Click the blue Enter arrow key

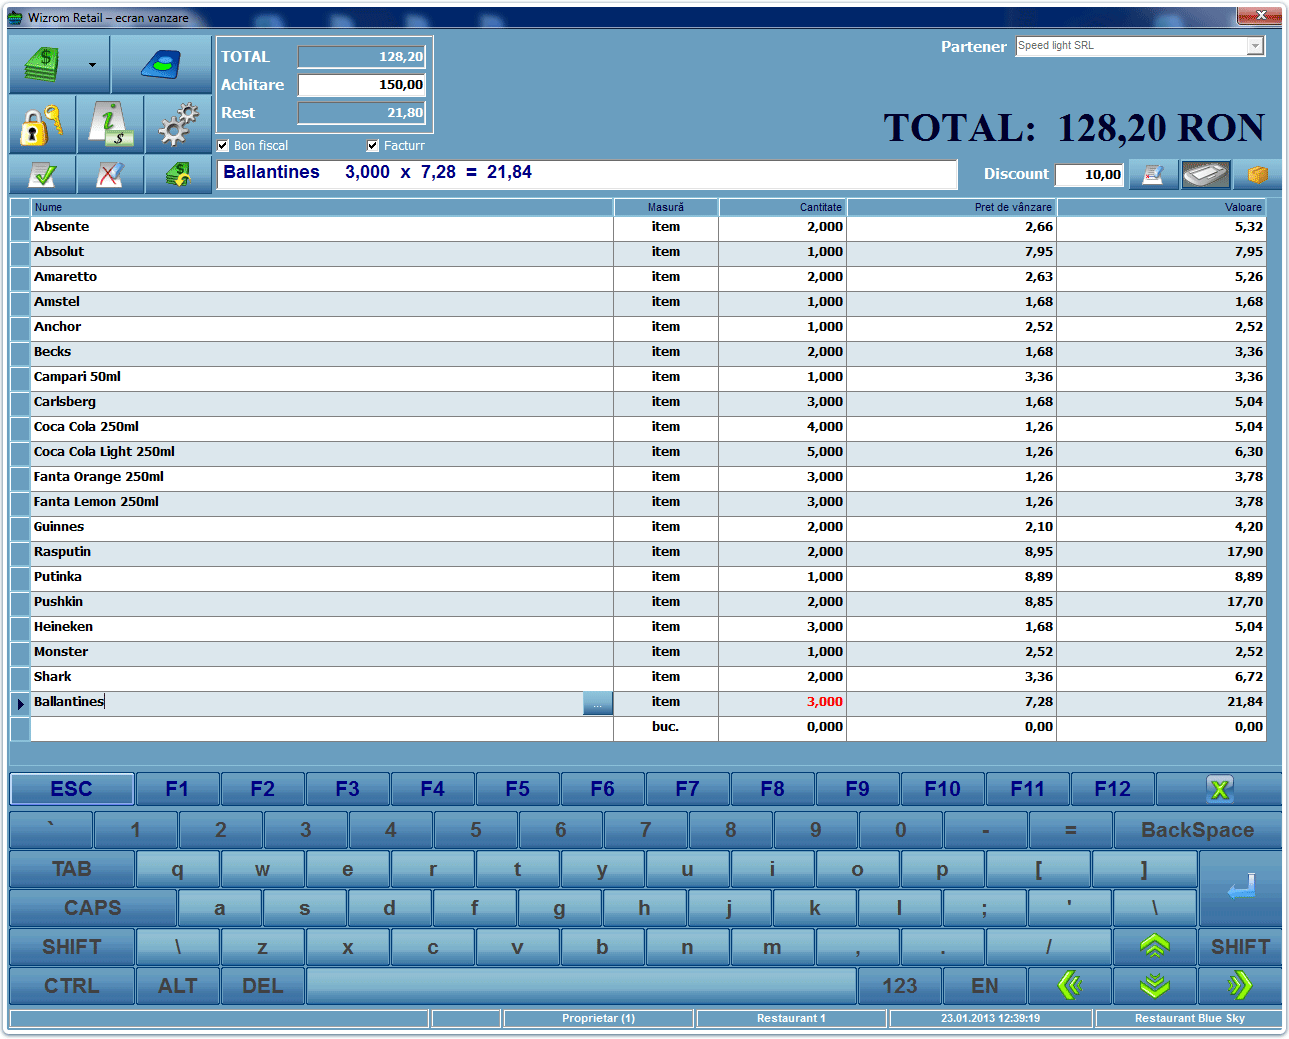(1241, 888)
